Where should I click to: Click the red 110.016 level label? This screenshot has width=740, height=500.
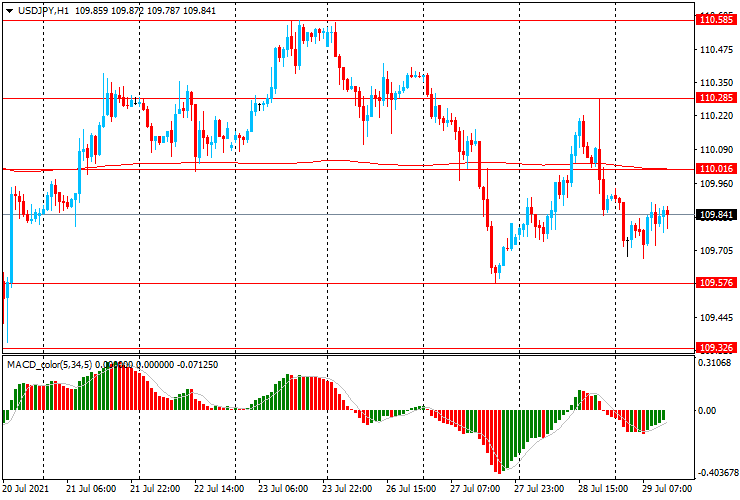tap(716, 169)
